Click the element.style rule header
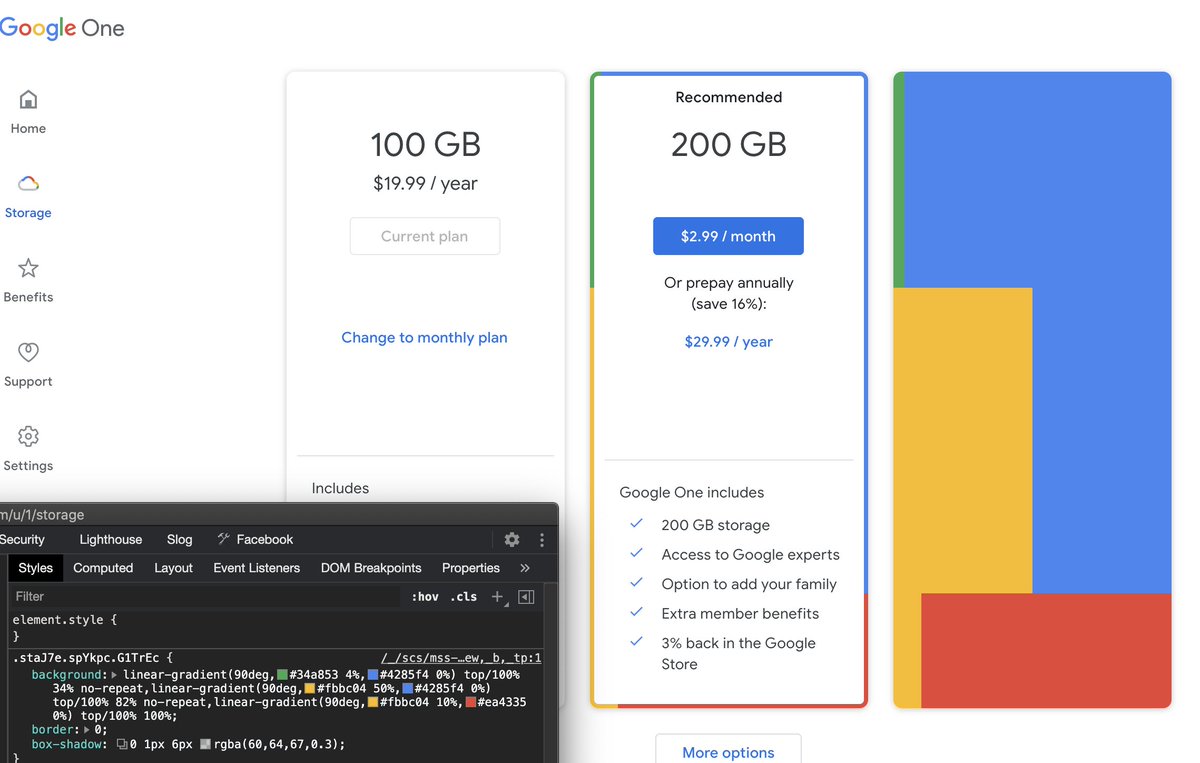The image size is (1200, 763). click(64, 620)
